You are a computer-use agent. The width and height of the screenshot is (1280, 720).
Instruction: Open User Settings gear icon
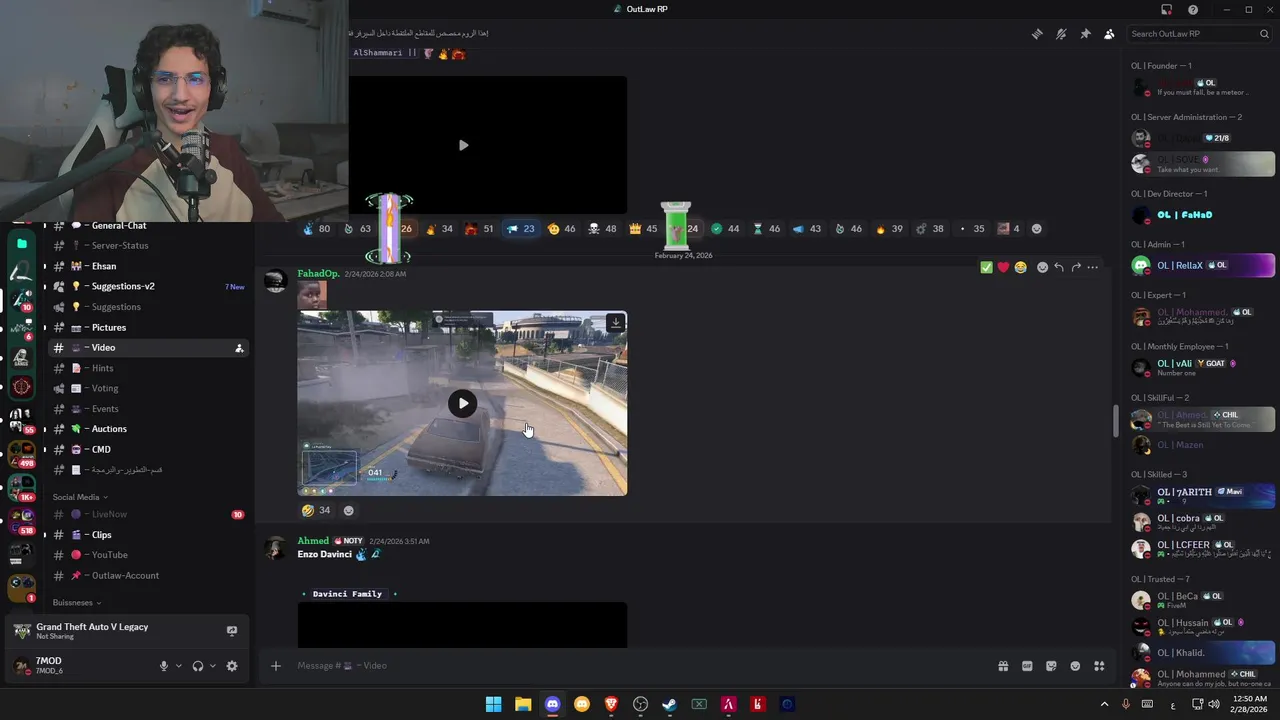232,666
